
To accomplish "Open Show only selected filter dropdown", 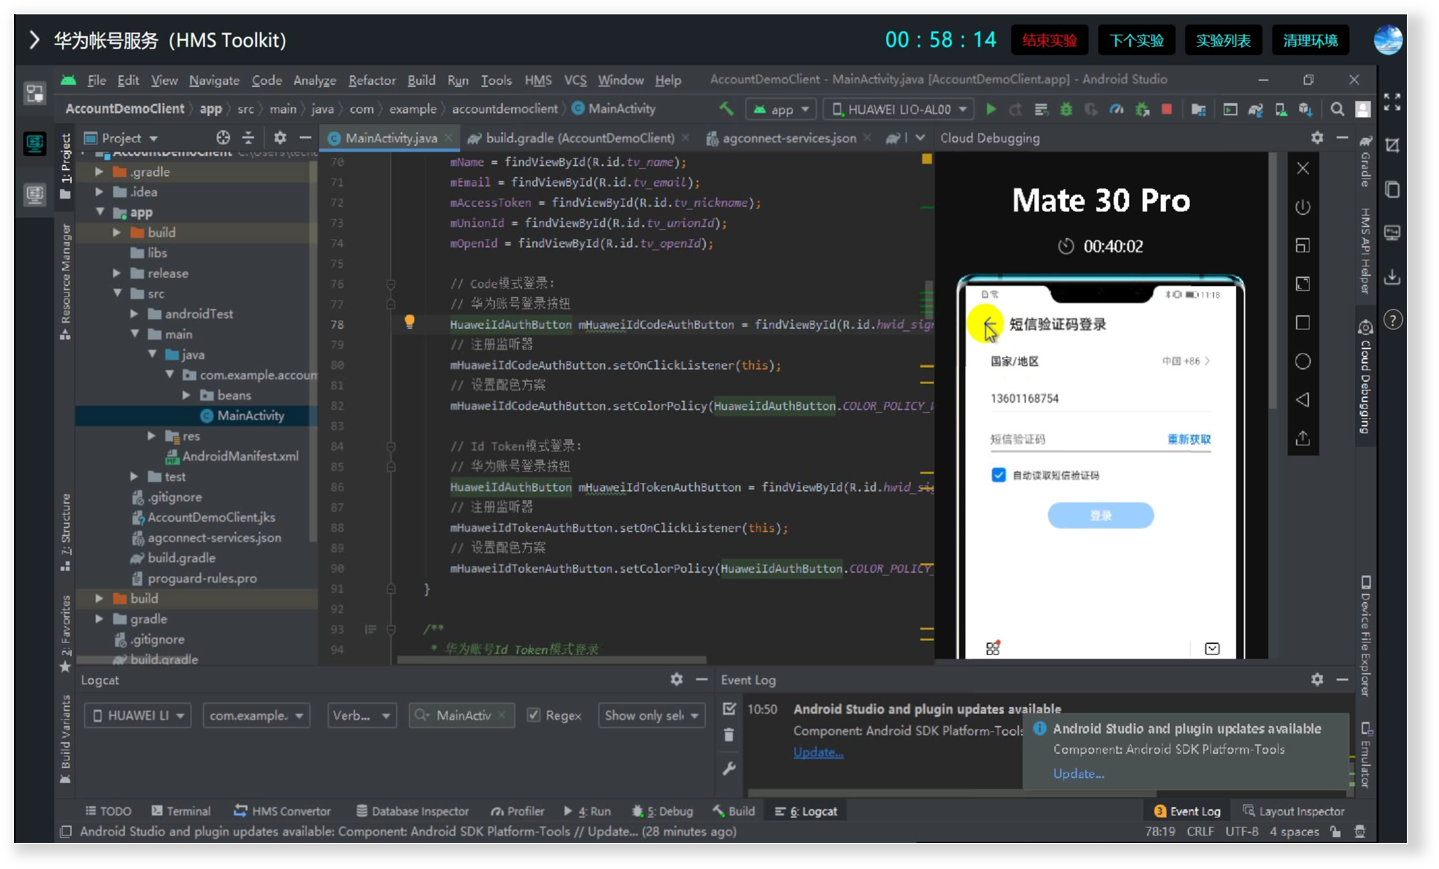I will (x=651, y=715).
